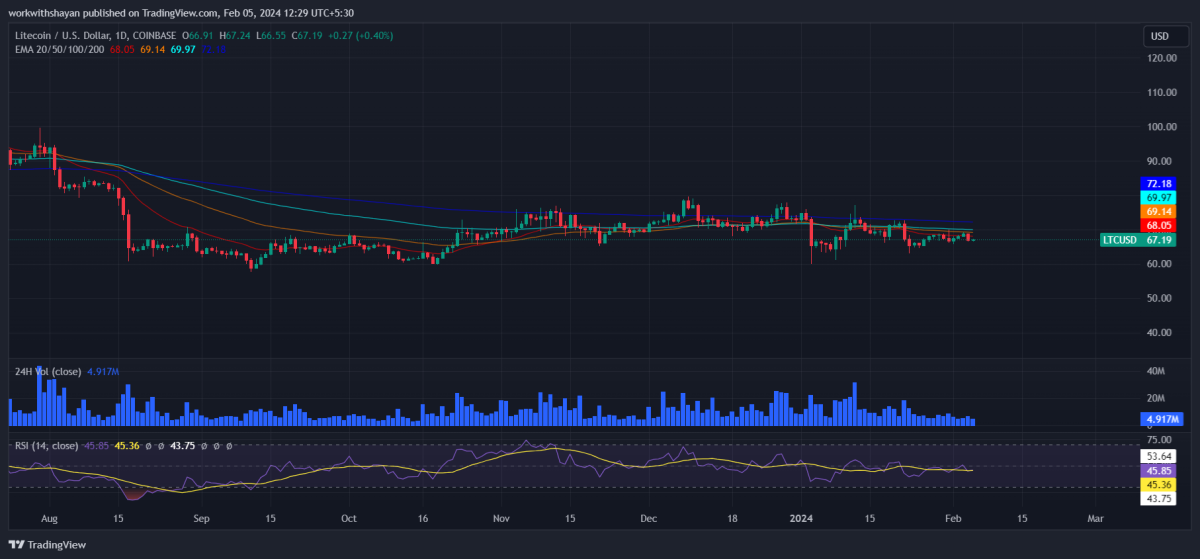Click the cyan 69.97 EMA price tag

point(1159,199)
